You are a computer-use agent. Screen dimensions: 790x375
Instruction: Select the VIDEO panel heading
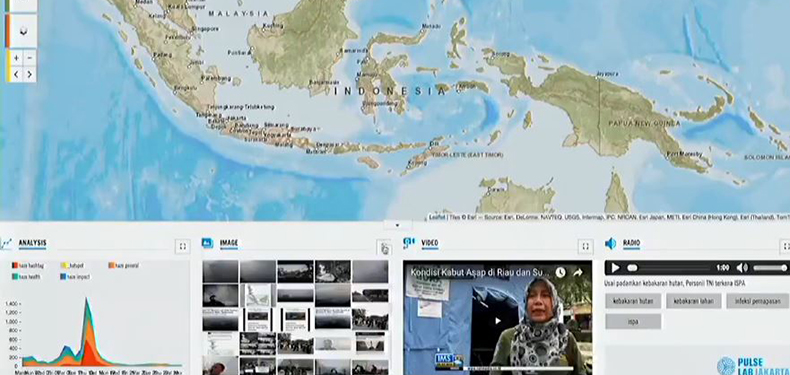(430, 243)
